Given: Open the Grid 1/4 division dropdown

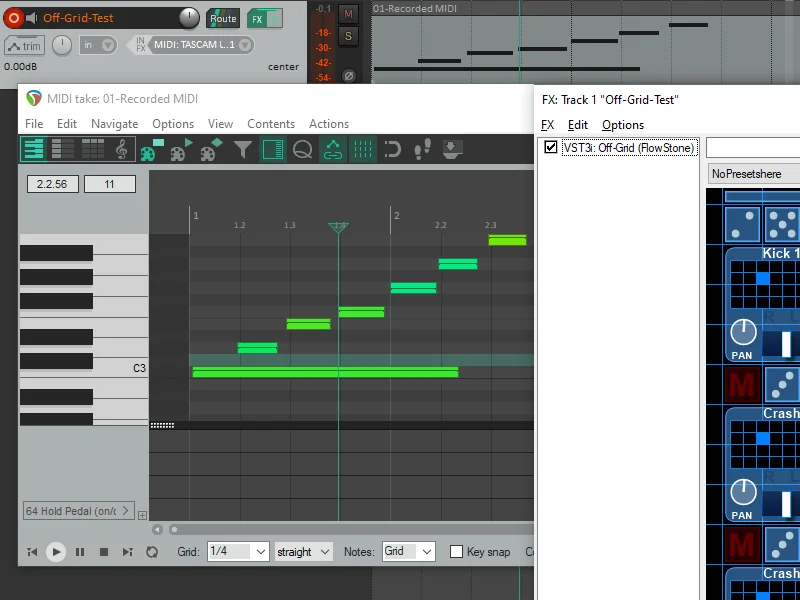Looking at the screenshot, I should click(238, 551).
